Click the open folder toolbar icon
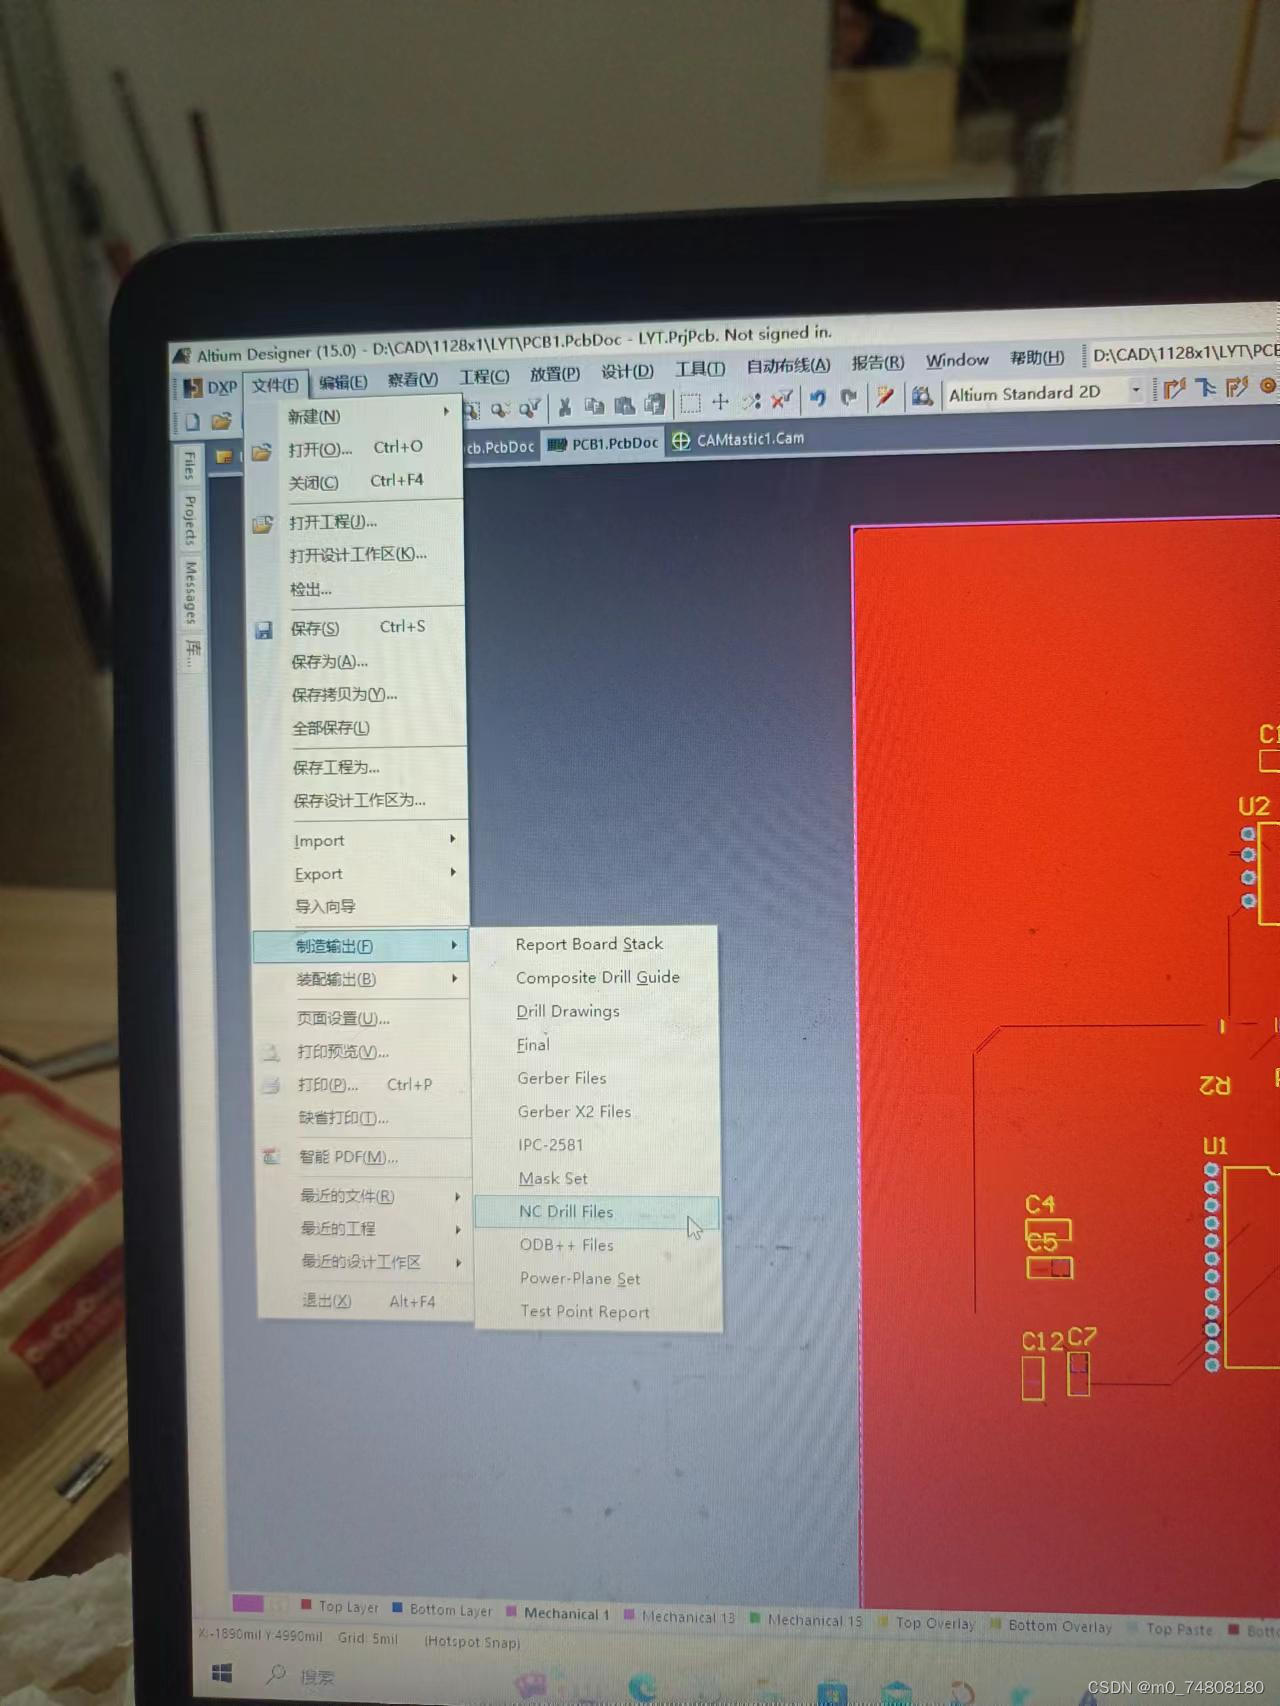Screen dimensions: 1280x1706 coord(222,421)
